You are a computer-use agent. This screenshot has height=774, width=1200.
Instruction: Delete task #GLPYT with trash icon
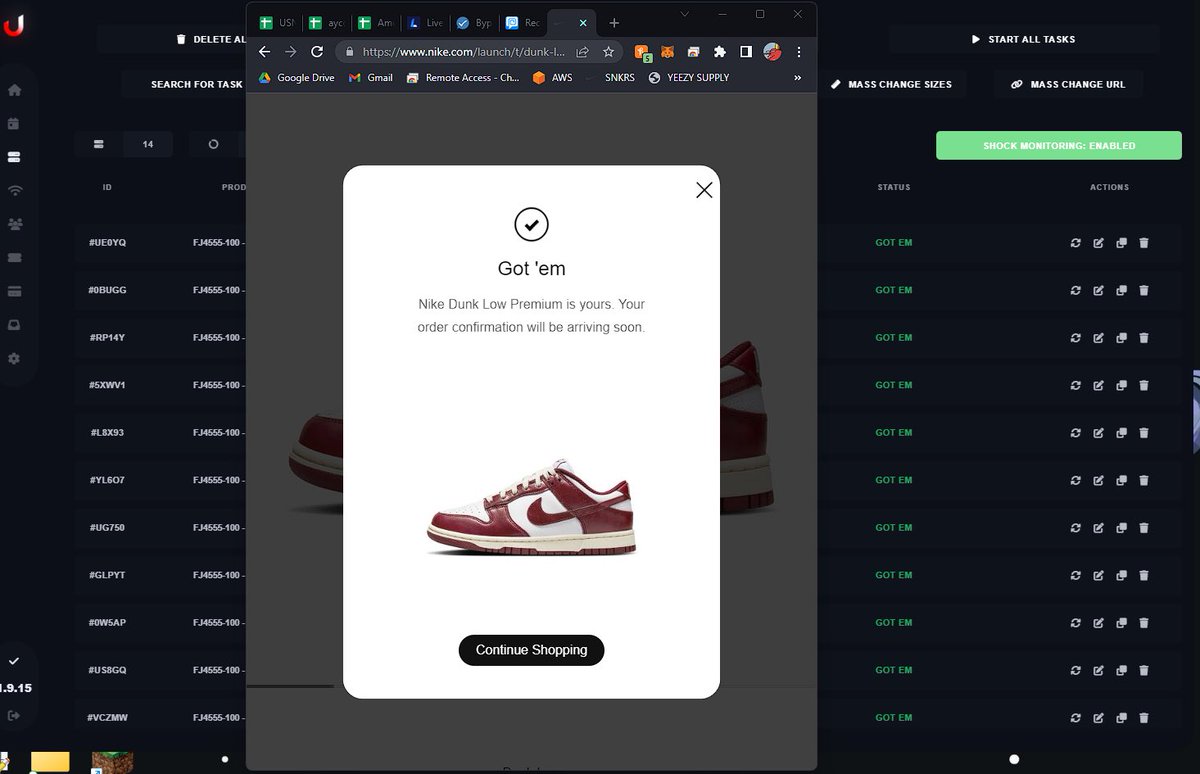click(x=1144, y=575)
